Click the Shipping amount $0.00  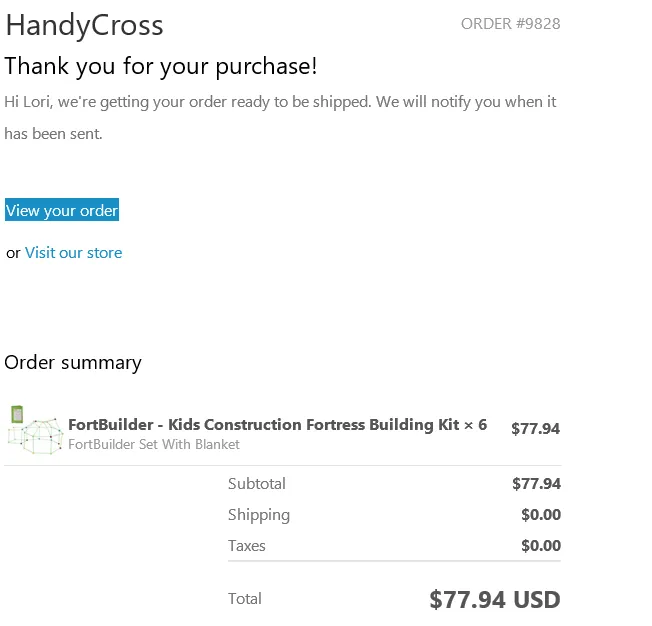[x=541, y=515]
